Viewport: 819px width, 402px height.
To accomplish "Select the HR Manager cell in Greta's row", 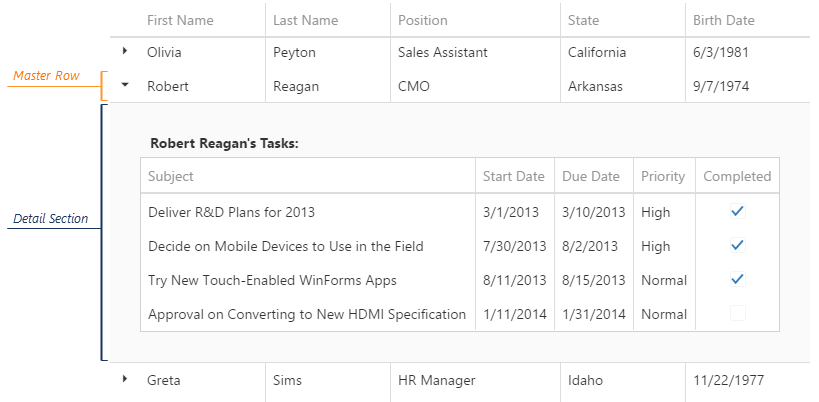I will tap(436, 380).
